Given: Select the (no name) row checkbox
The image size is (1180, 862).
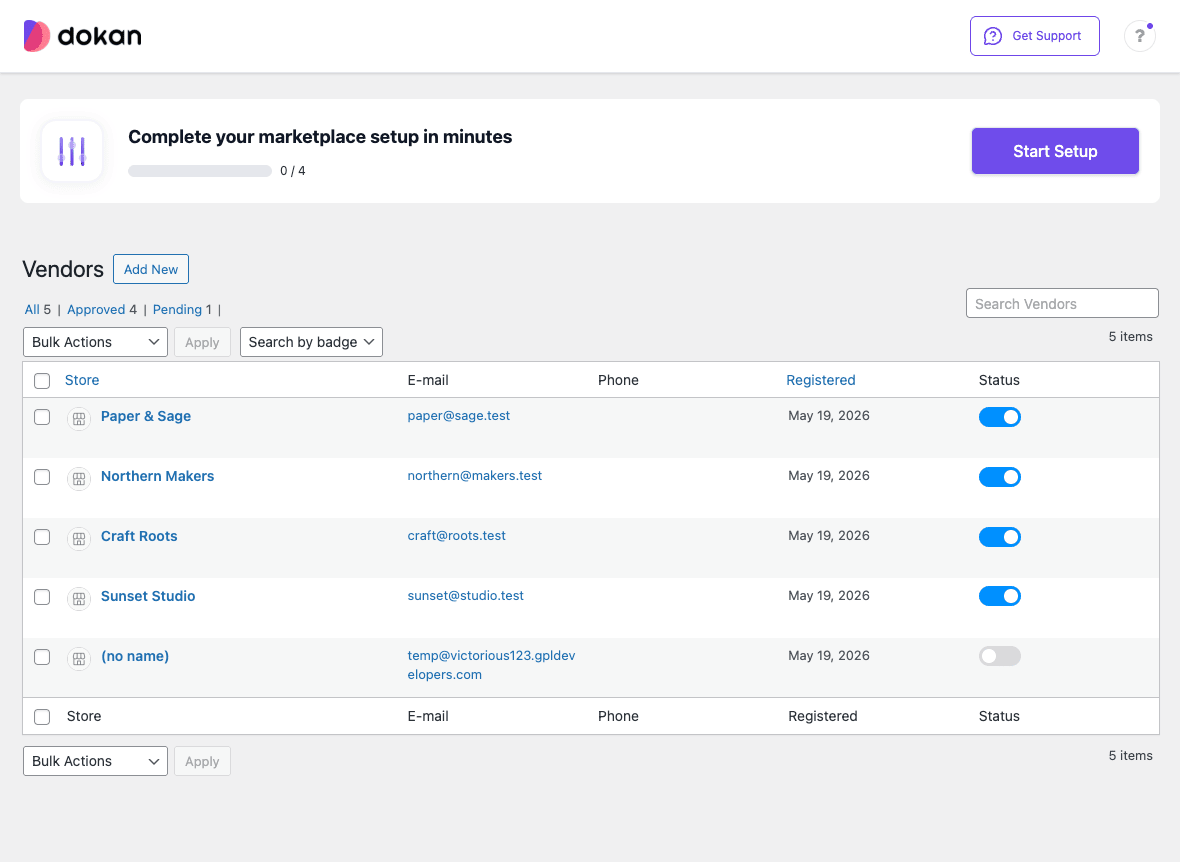Looking at the screenshot, I should click(42, 657).
